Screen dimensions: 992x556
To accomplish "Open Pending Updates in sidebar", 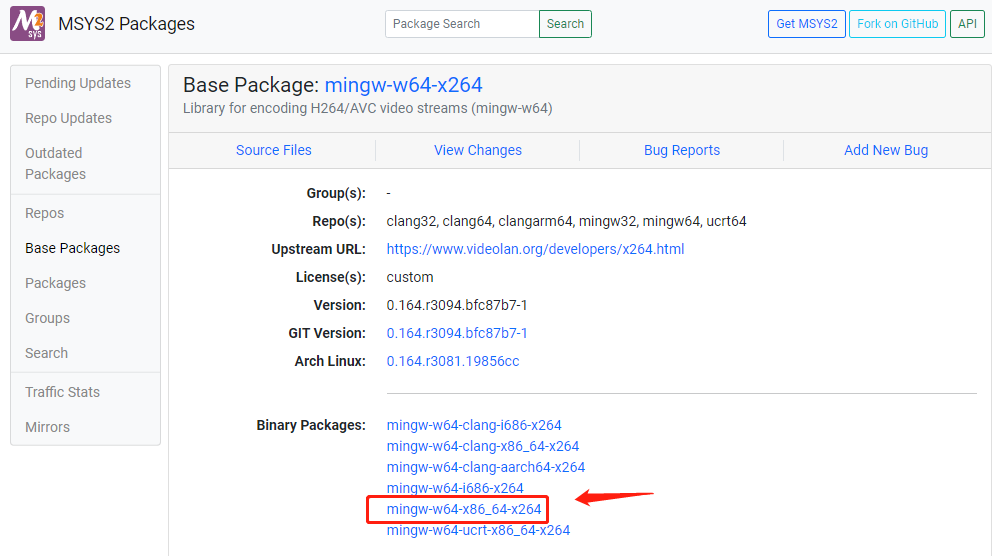I will (x=78, y=83).
